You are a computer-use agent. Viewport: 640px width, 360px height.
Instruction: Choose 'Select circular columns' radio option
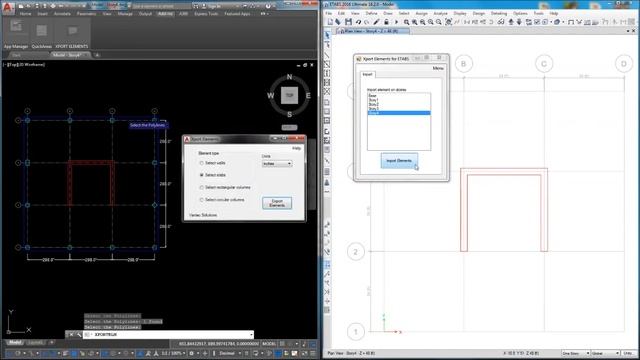(201, 200)
